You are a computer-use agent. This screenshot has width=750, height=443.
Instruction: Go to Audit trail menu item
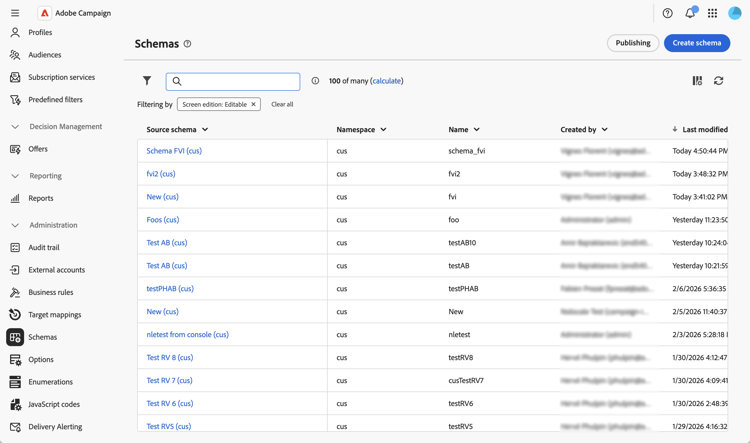point(44,247)
